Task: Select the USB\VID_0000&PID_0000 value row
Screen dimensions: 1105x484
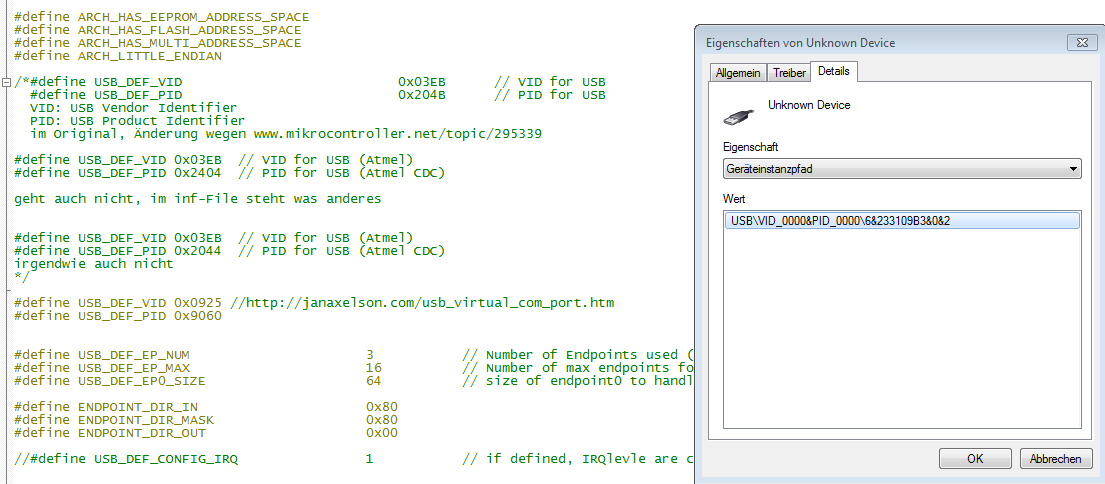Action: pos(902,221)
